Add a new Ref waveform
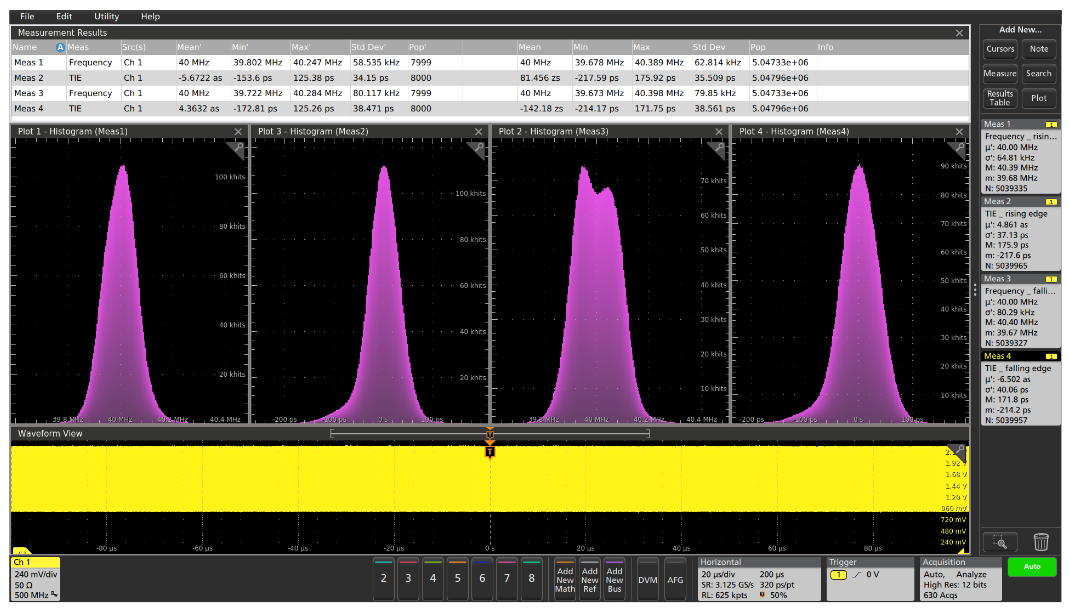Viewport: 1069px width, 616px height. point(590,578)
